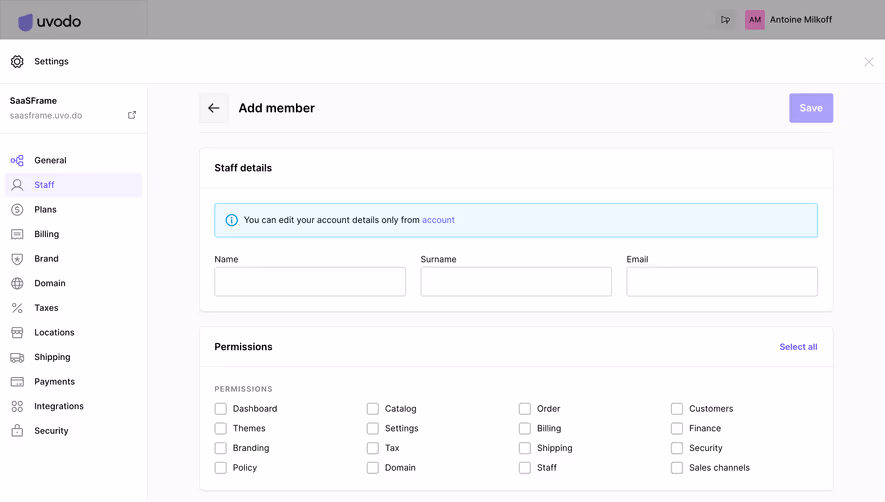885x502 pixels.
Task: Go back with the arrow button
Action: (213, 108)
